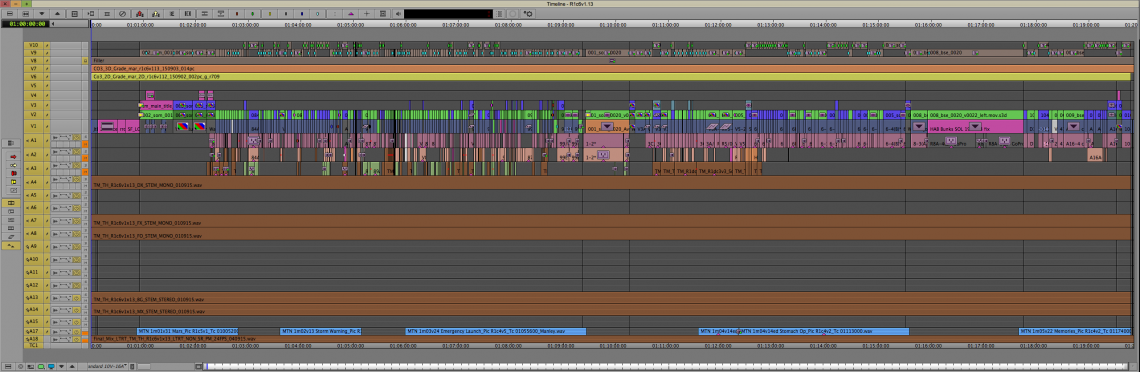Image resolution: width=1140 pixels, height=372 pixels.
Task: Select the MTN 1m01v31 Mars clip
Action: [x=188, y=331]
